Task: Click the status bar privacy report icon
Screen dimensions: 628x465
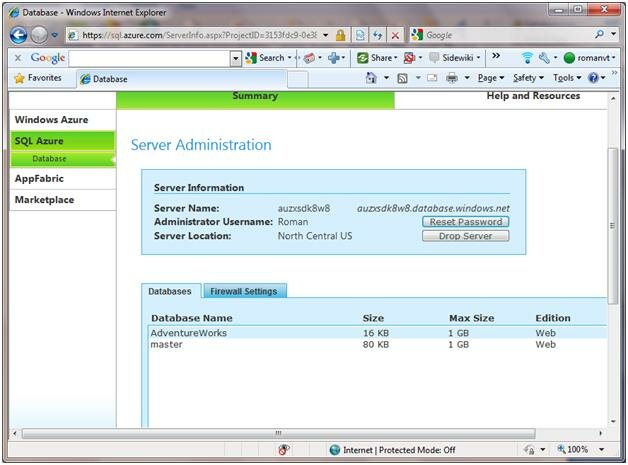Action: [x=284, y=450]
